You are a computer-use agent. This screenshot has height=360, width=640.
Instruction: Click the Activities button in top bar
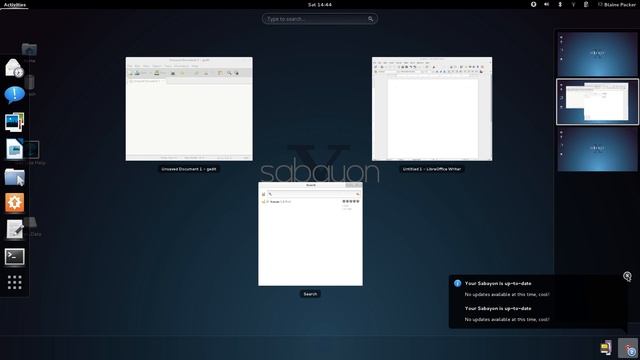(x=15, y=4)
